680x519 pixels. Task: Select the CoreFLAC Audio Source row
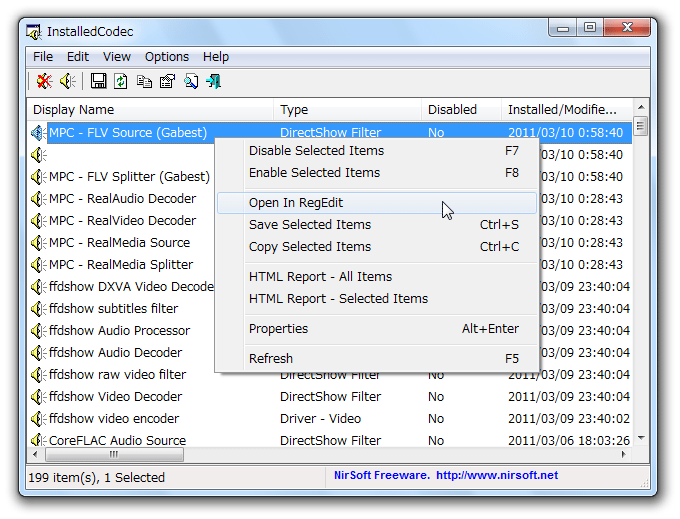pyautogui.click(x=330, y=441)
